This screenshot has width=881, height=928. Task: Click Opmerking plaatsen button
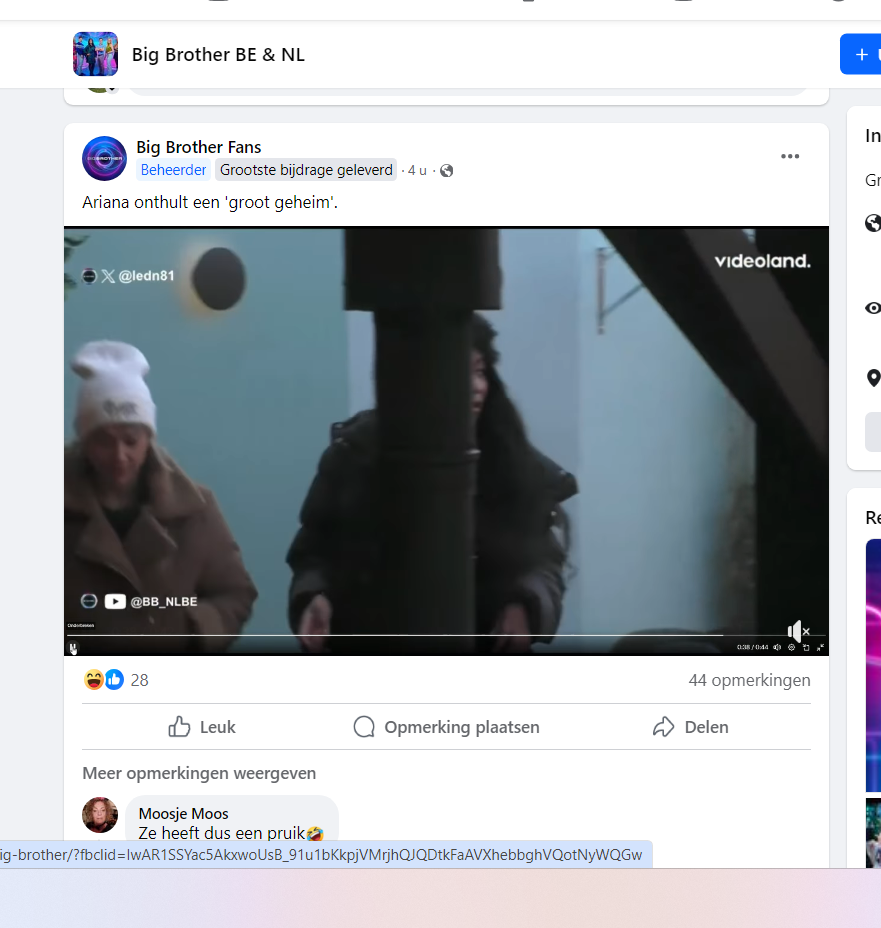click(x=446, y=727)
